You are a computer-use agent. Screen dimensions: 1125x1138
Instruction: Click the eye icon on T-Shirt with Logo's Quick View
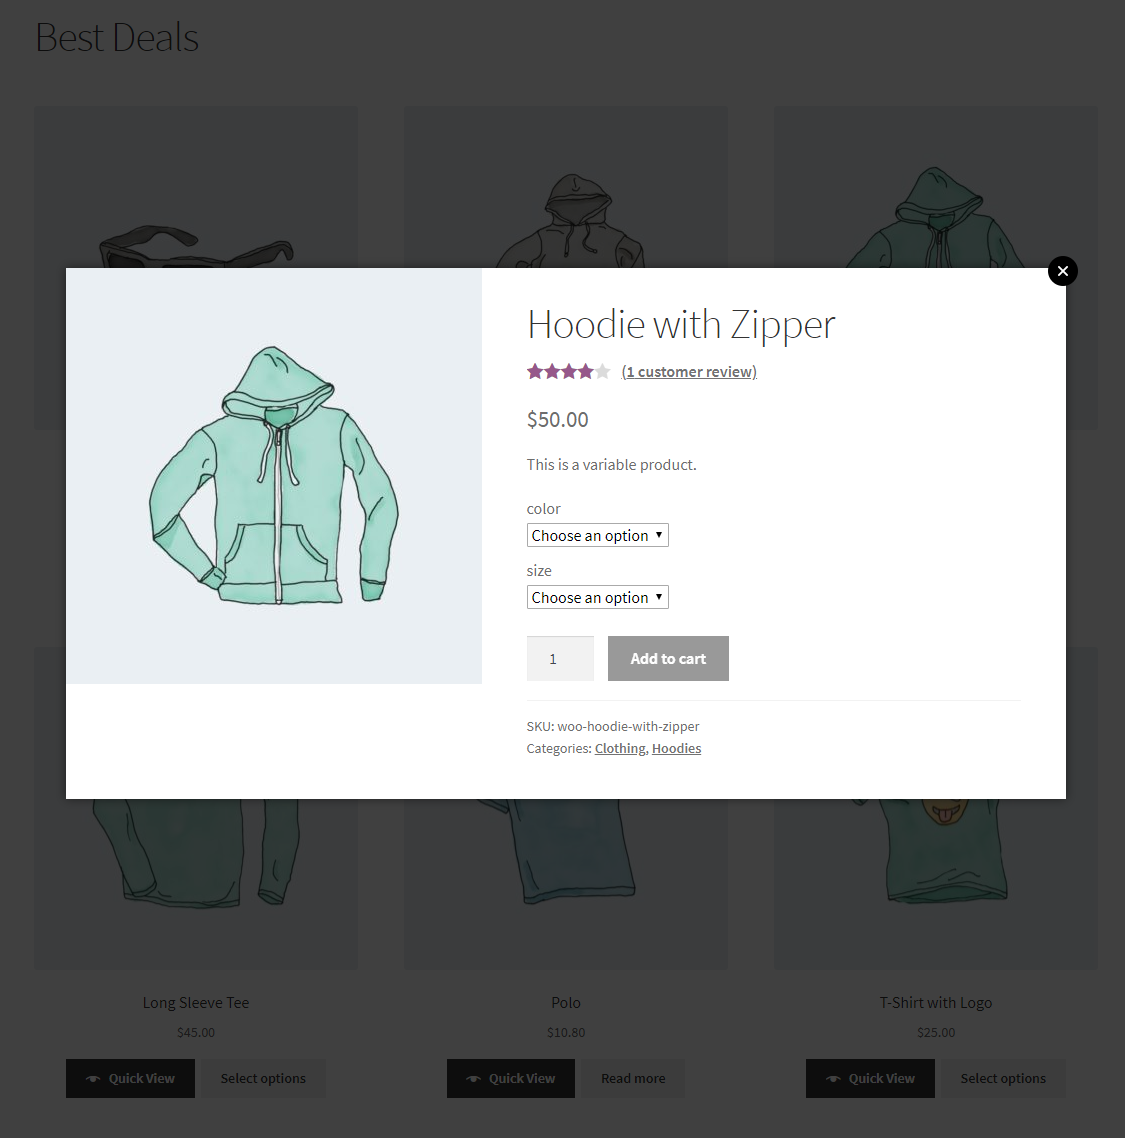point(832,1078)
